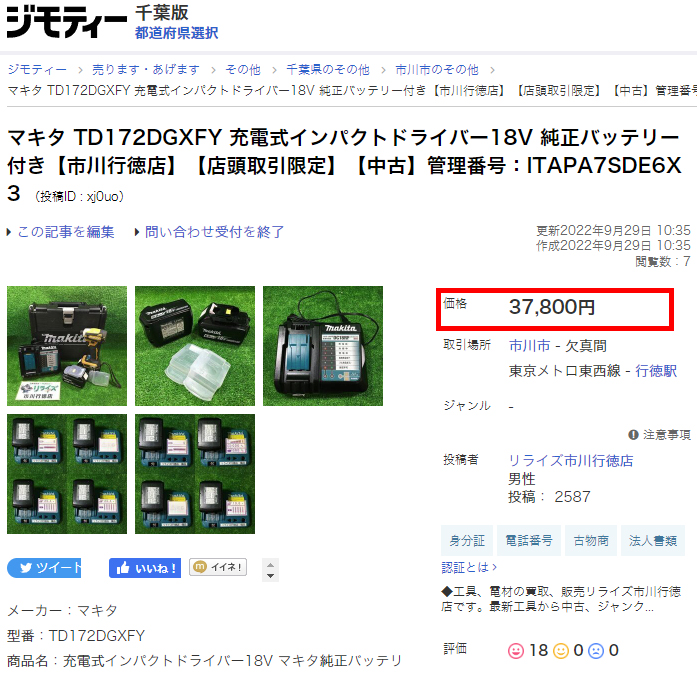
Task: Click the blue sad face rating icon
Action: click(596, 650)
